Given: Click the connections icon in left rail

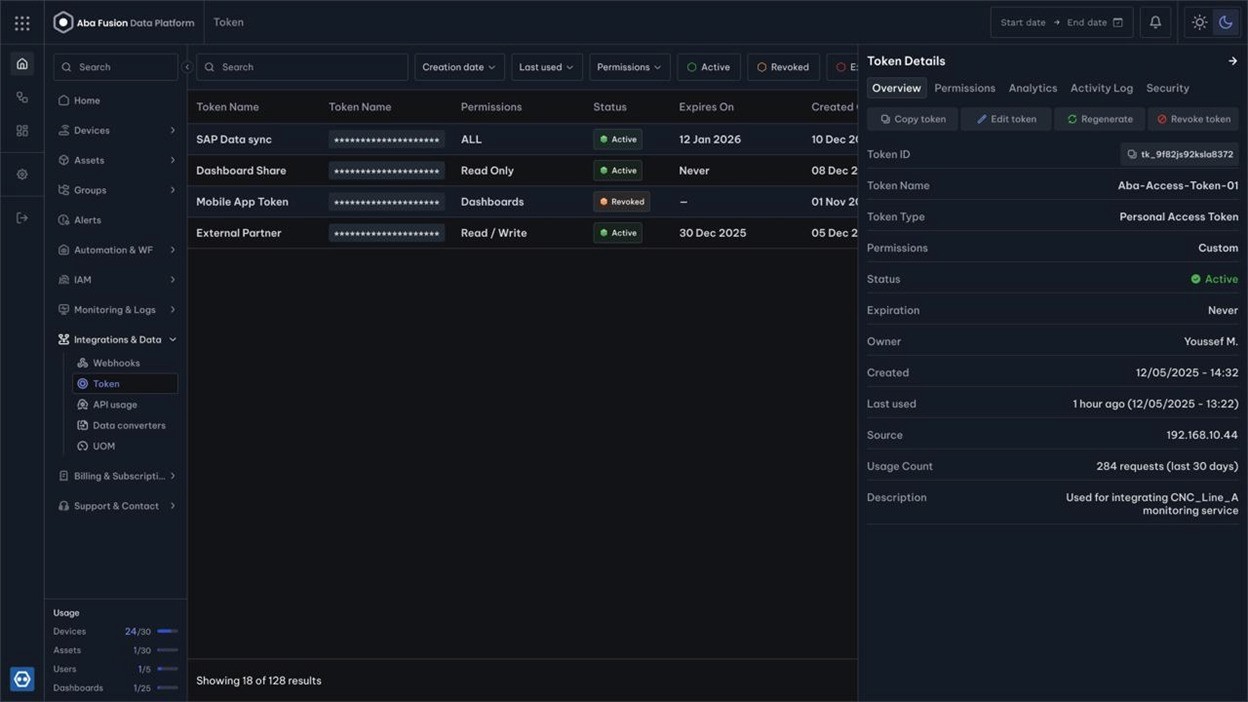Looking at the screenshot, I should click(22, 98).
